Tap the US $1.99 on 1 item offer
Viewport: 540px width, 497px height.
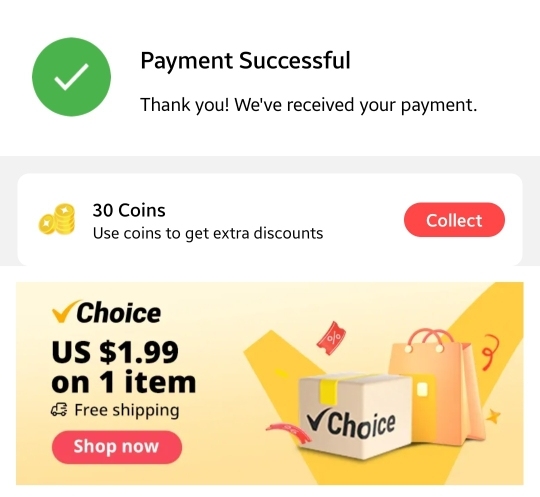[x=124, y=367]
